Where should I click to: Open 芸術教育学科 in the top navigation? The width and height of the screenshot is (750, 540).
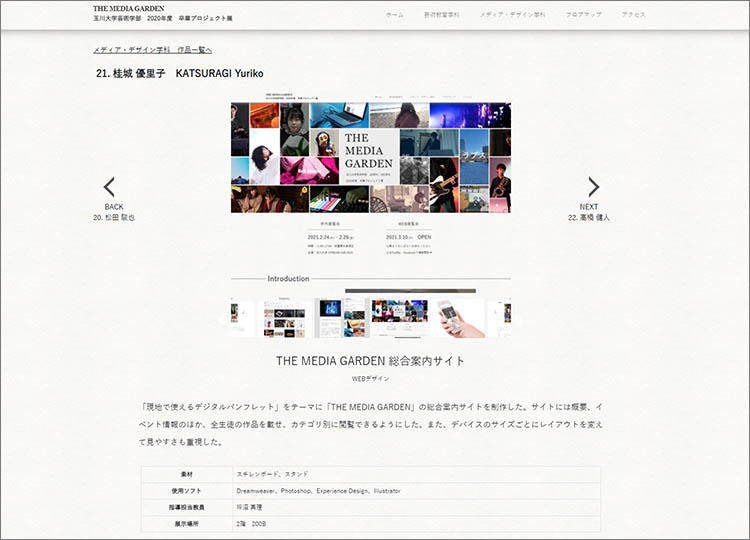click(441, 15)
